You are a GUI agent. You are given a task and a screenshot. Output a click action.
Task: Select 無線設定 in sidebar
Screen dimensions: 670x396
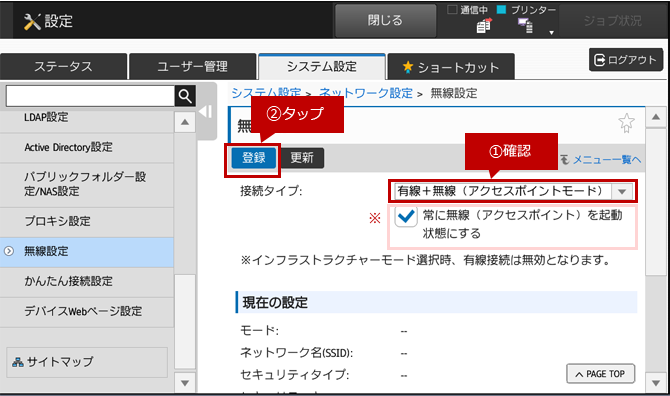tap(87, 251)
